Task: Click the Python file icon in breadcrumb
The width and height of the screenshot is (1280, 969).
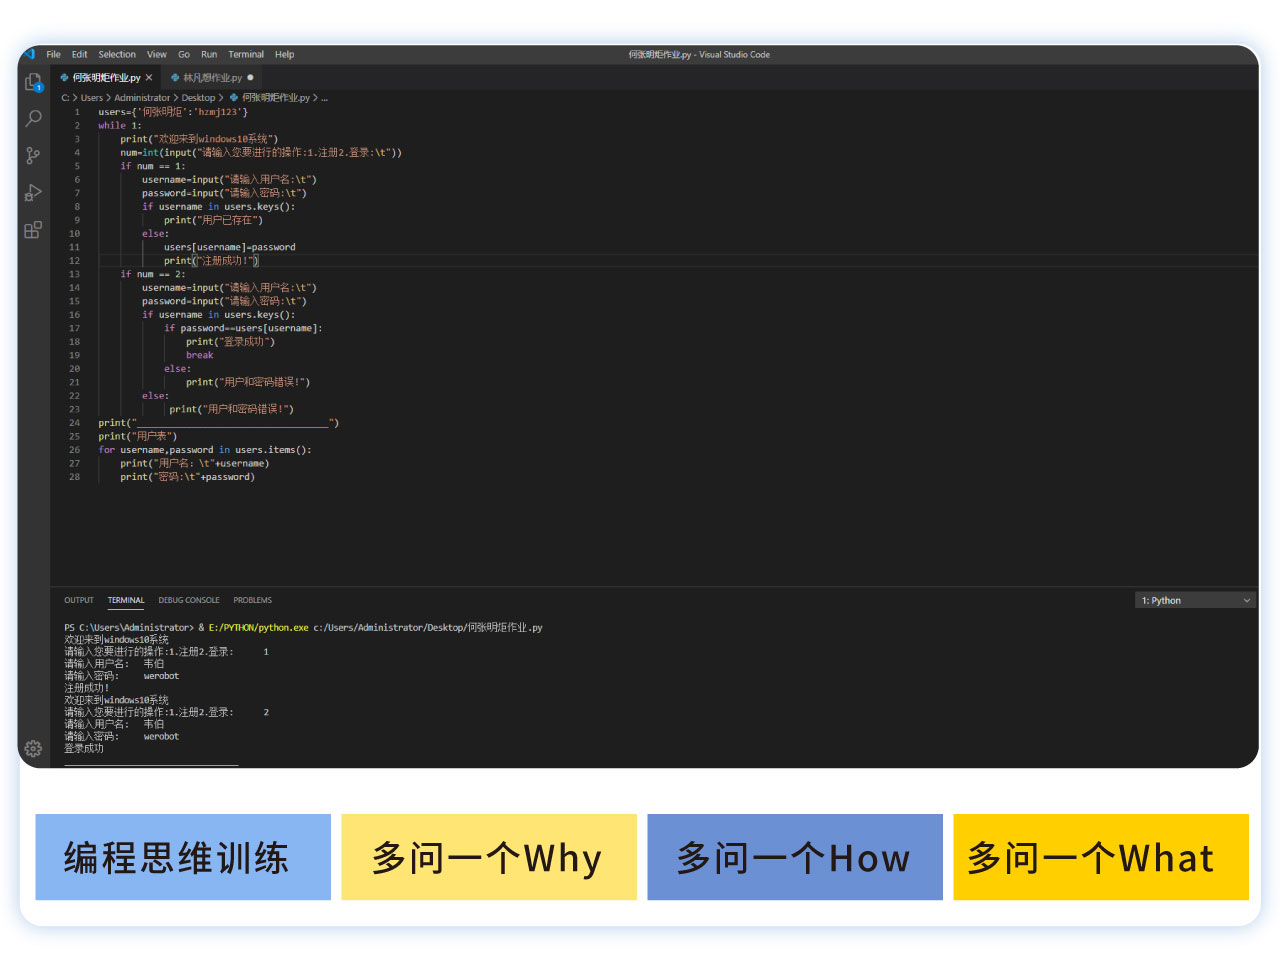Action: (234, 98)
